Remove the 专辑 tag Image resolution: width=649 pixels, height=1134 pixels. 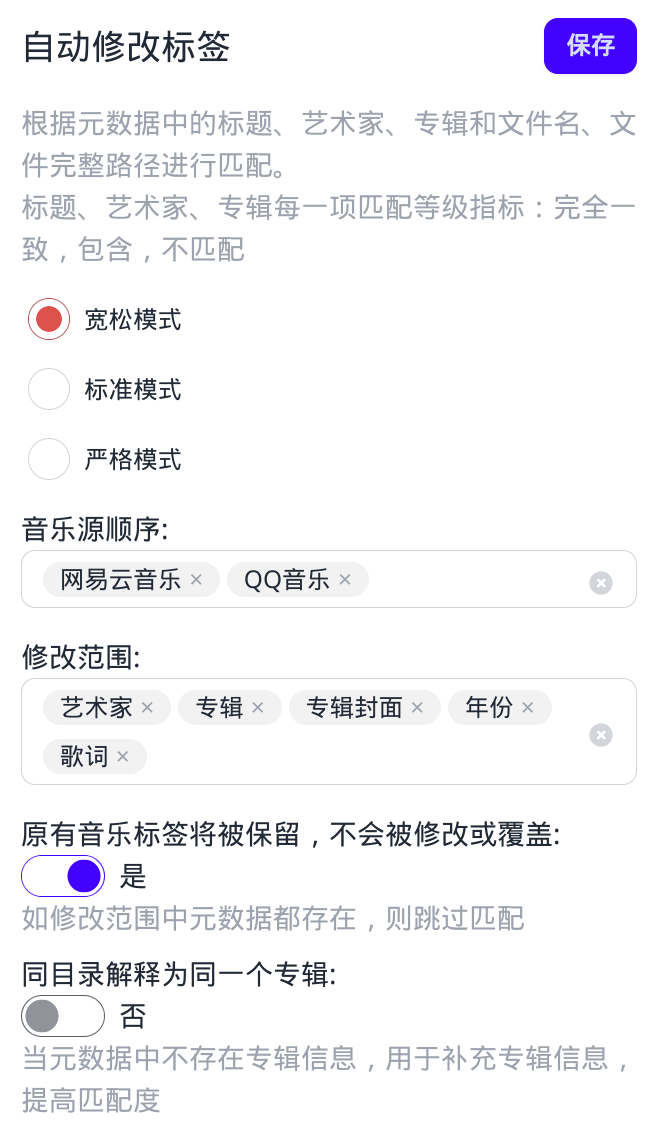pyautogui.click(x=258, y=707)
